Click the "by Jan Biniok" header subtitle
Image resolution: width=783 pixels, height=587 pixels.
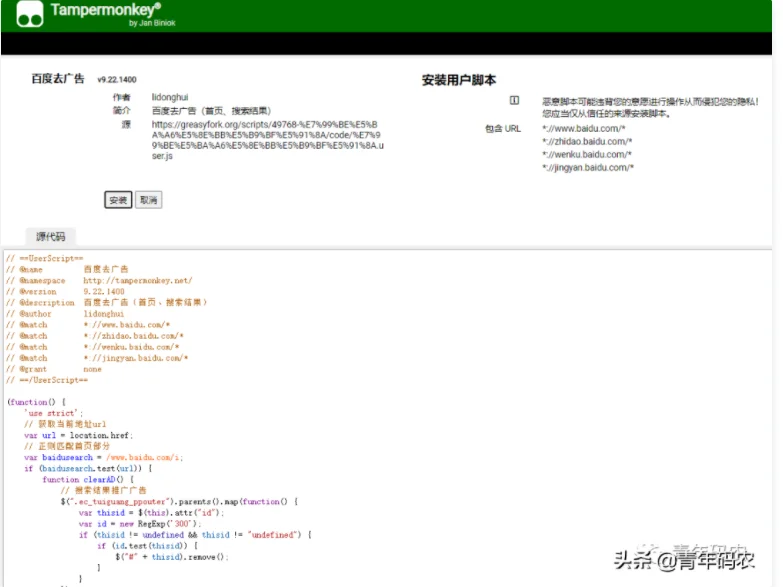152,23
